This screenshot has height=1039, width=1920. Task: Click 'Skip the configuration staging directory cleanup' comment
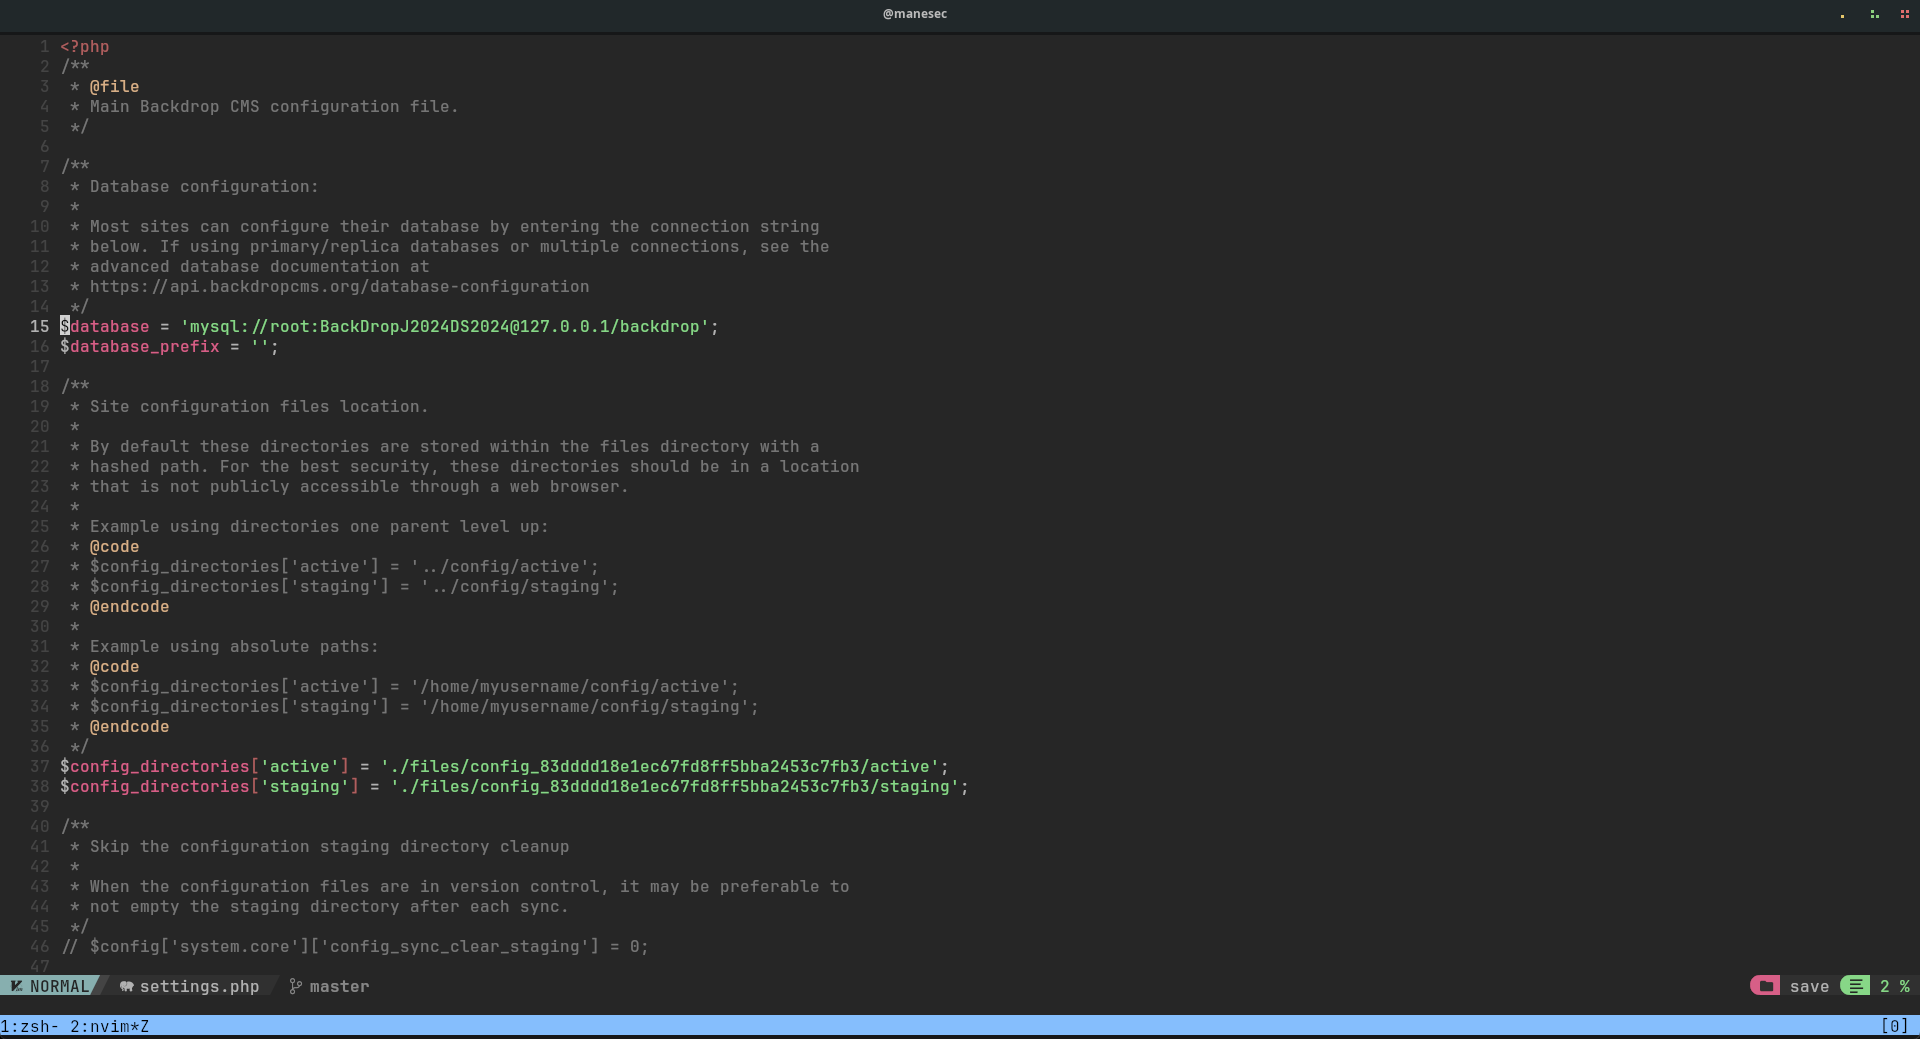(330, 847)
